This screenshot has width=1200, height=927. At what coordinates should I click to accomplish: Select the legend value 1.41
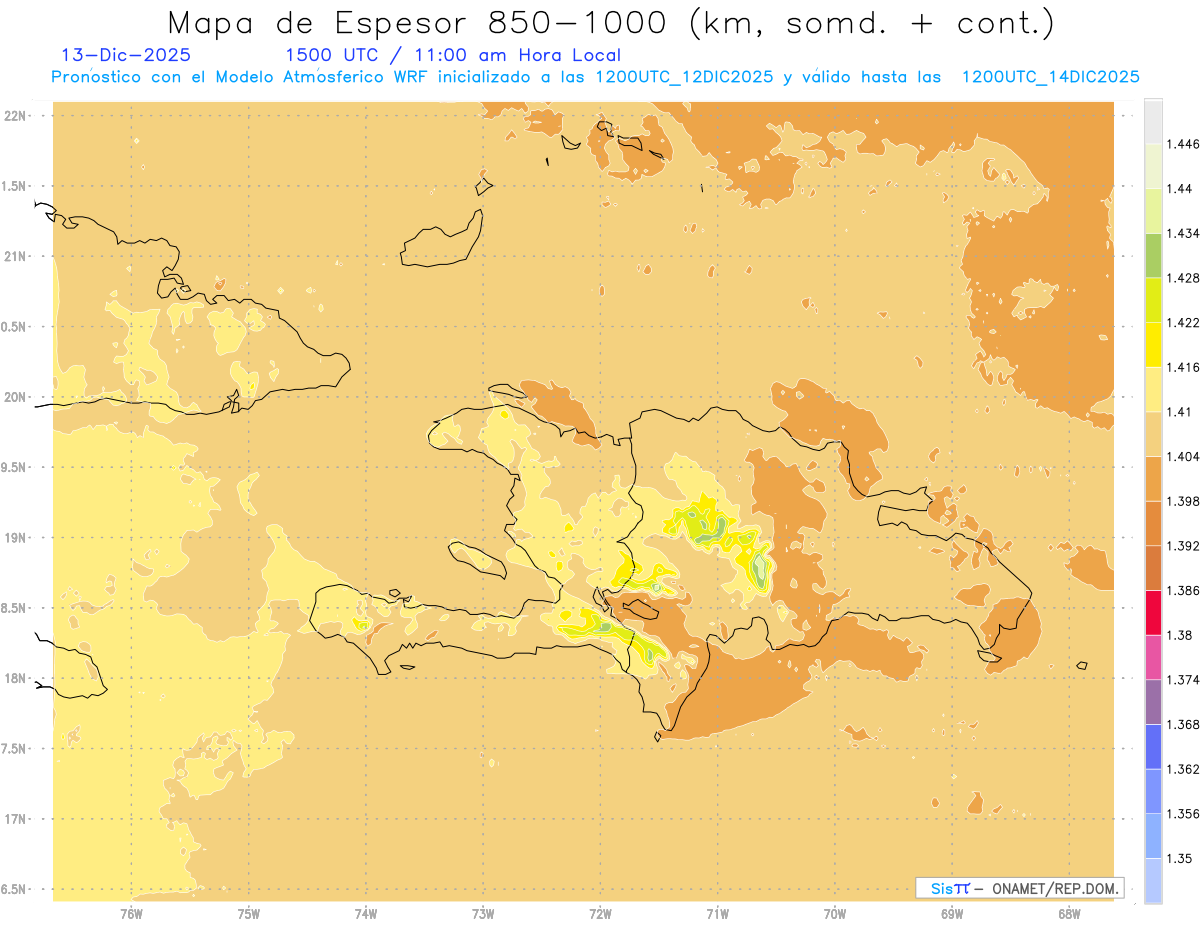coord(1180,412)
